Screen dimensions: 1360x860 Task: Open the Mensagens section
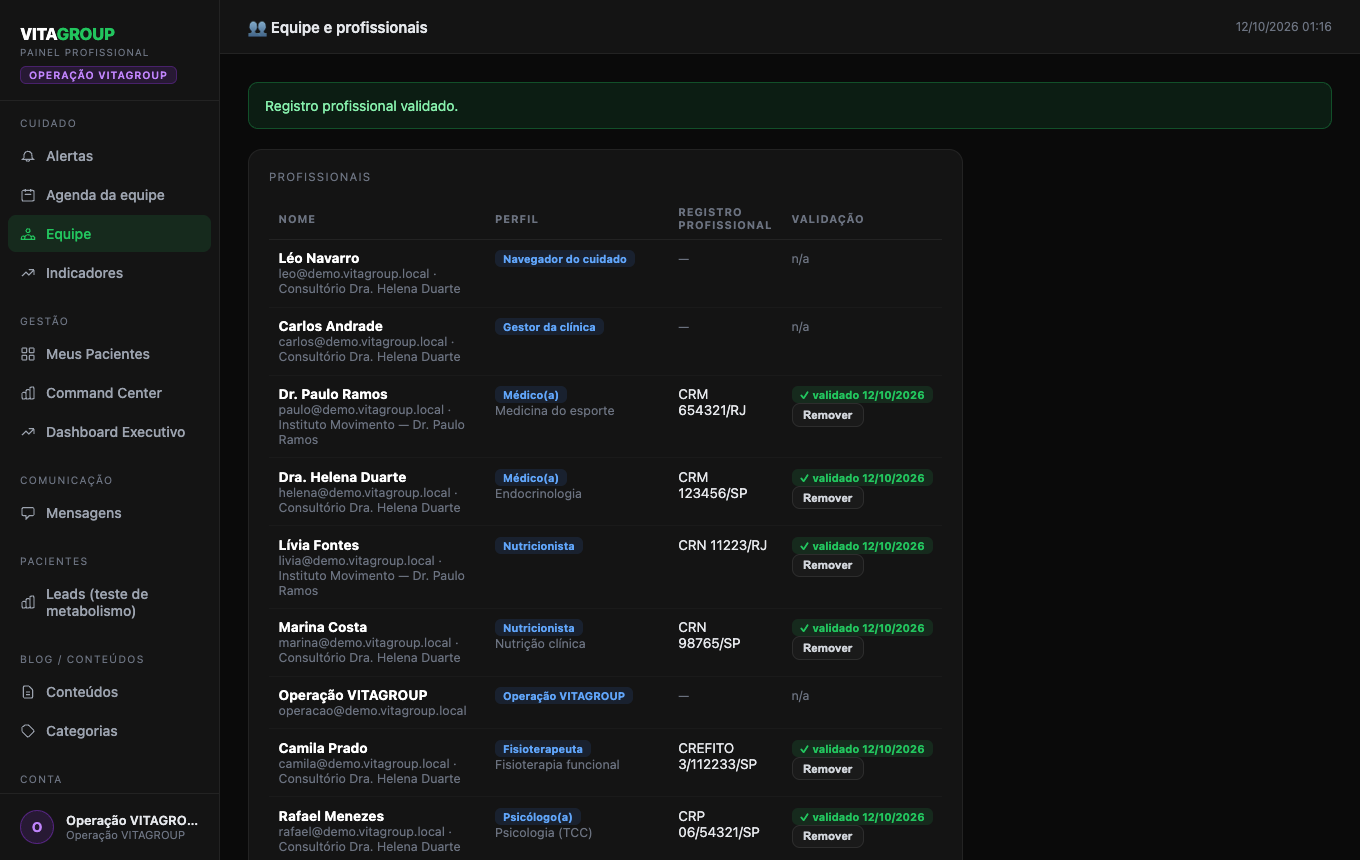coord(109,513)
